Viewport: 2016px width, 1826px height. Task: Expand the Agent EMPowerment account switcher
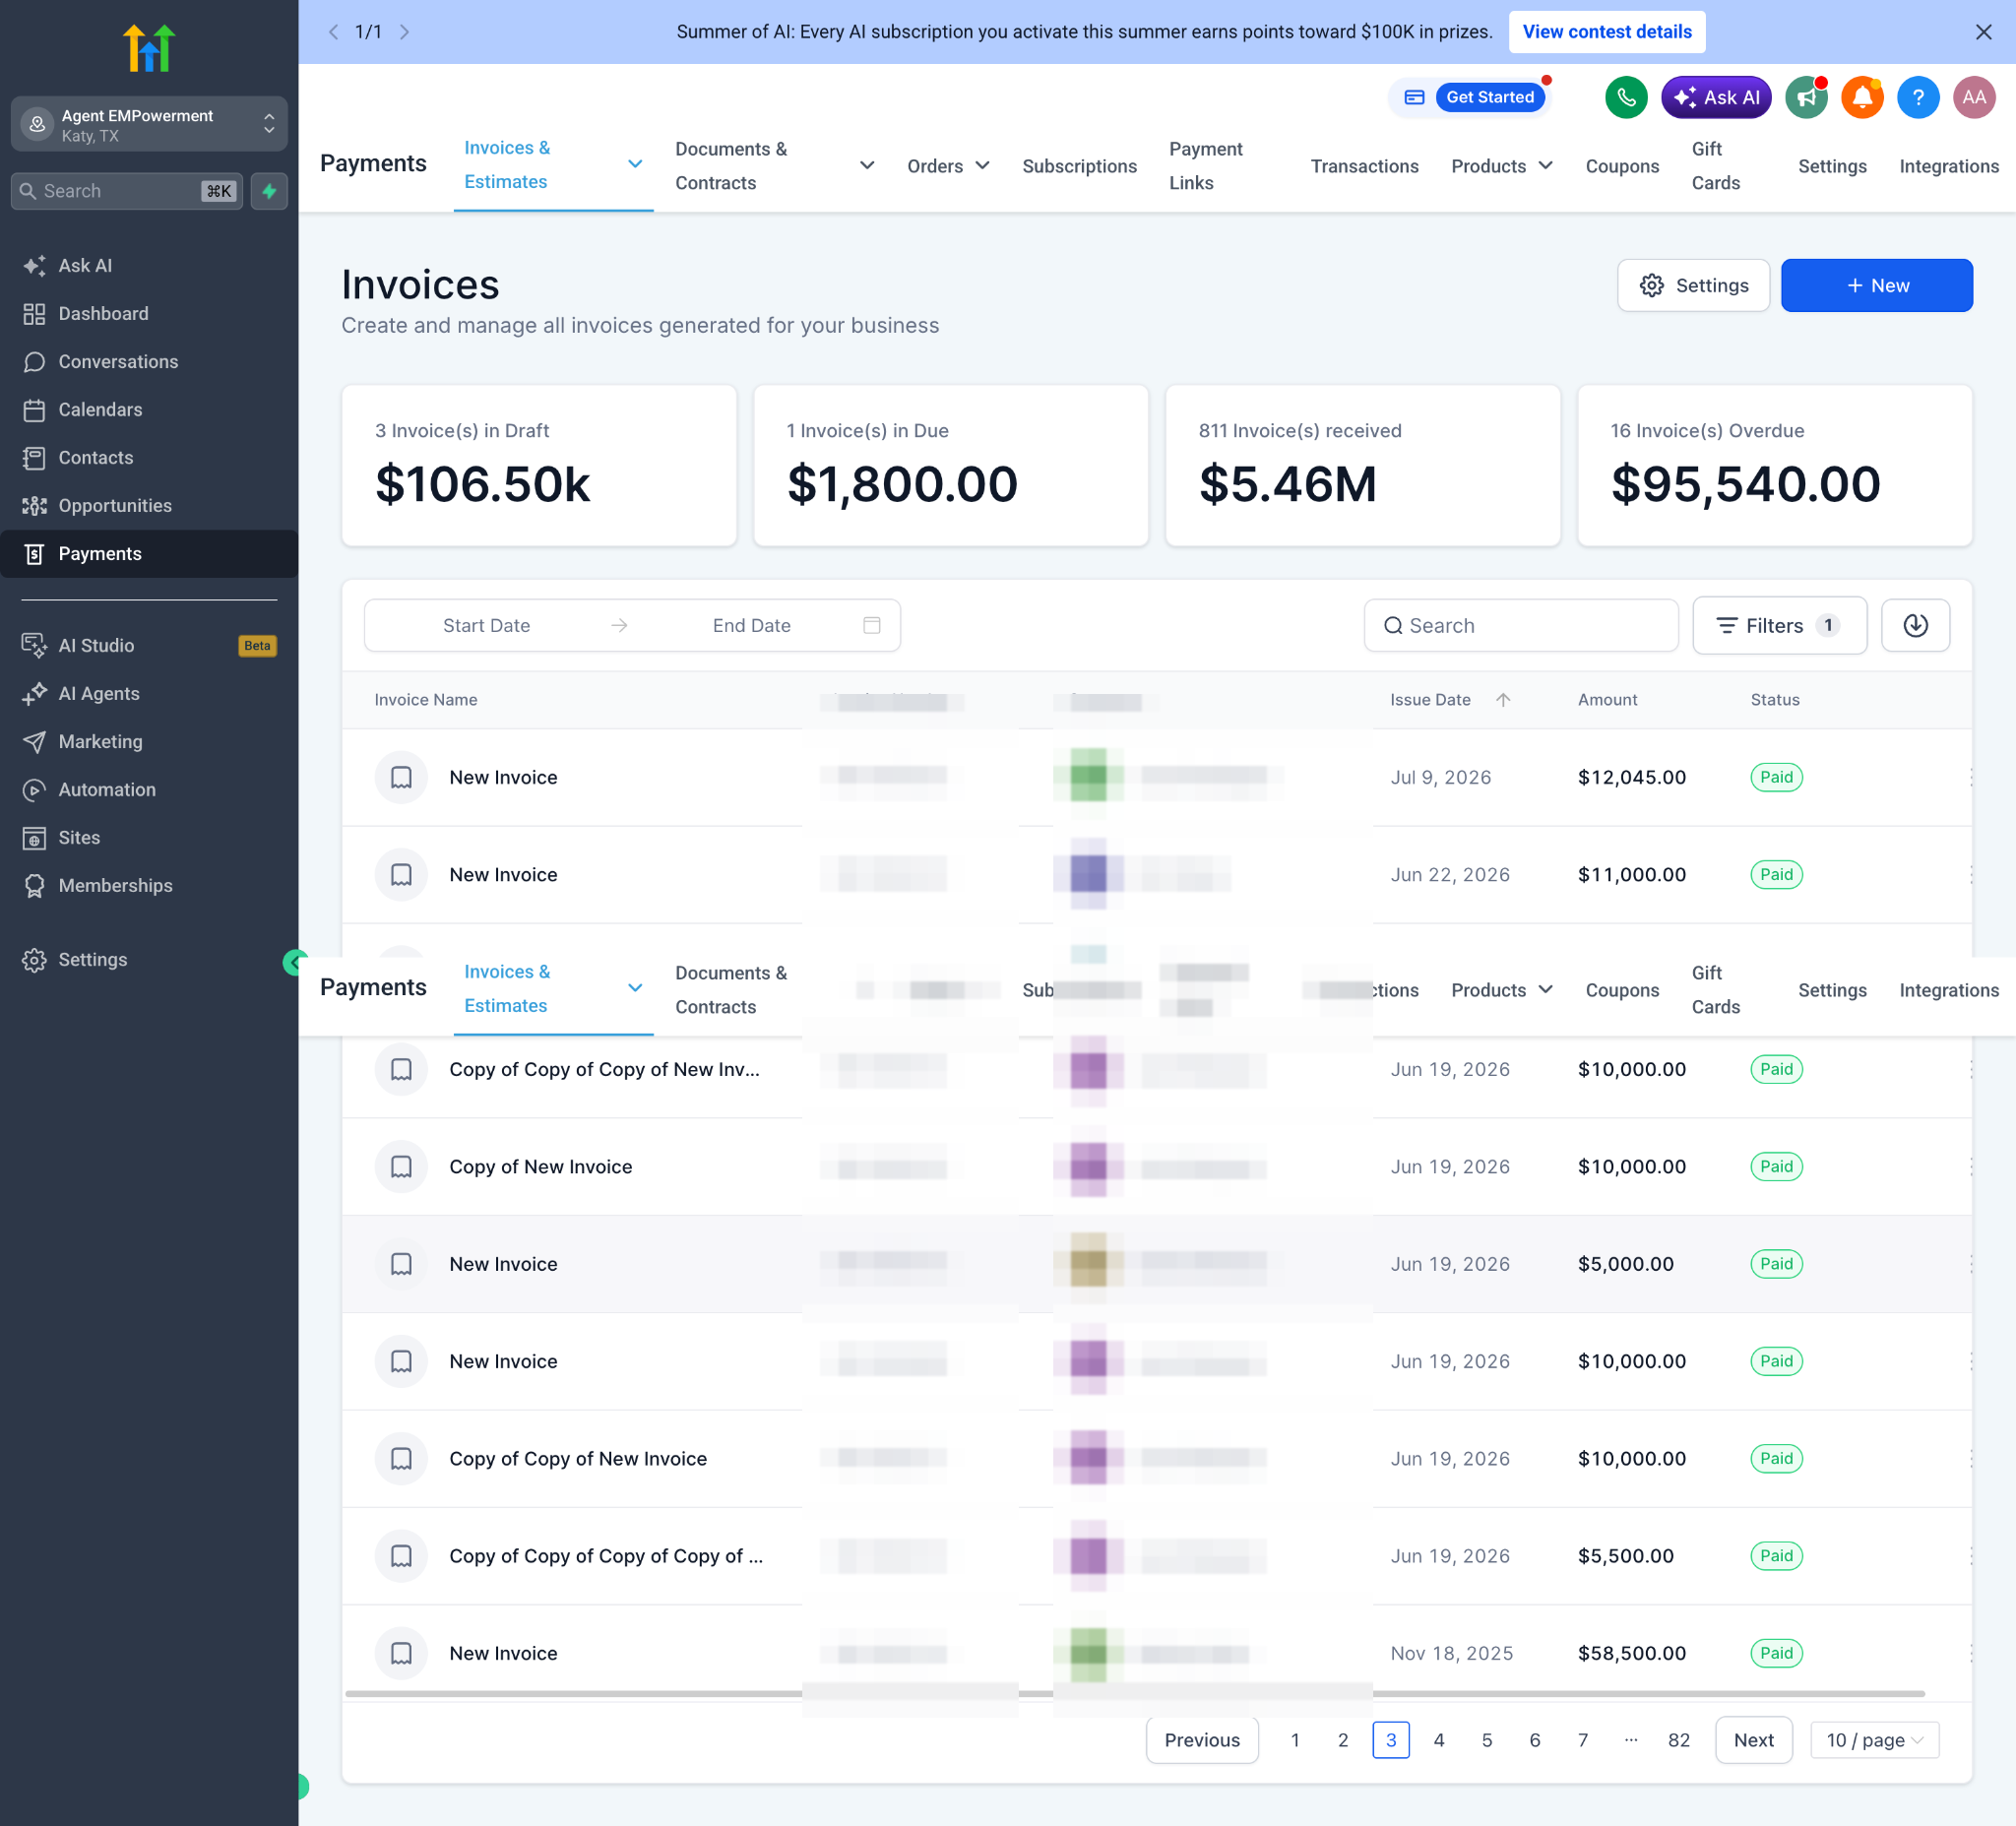(149, 124)
